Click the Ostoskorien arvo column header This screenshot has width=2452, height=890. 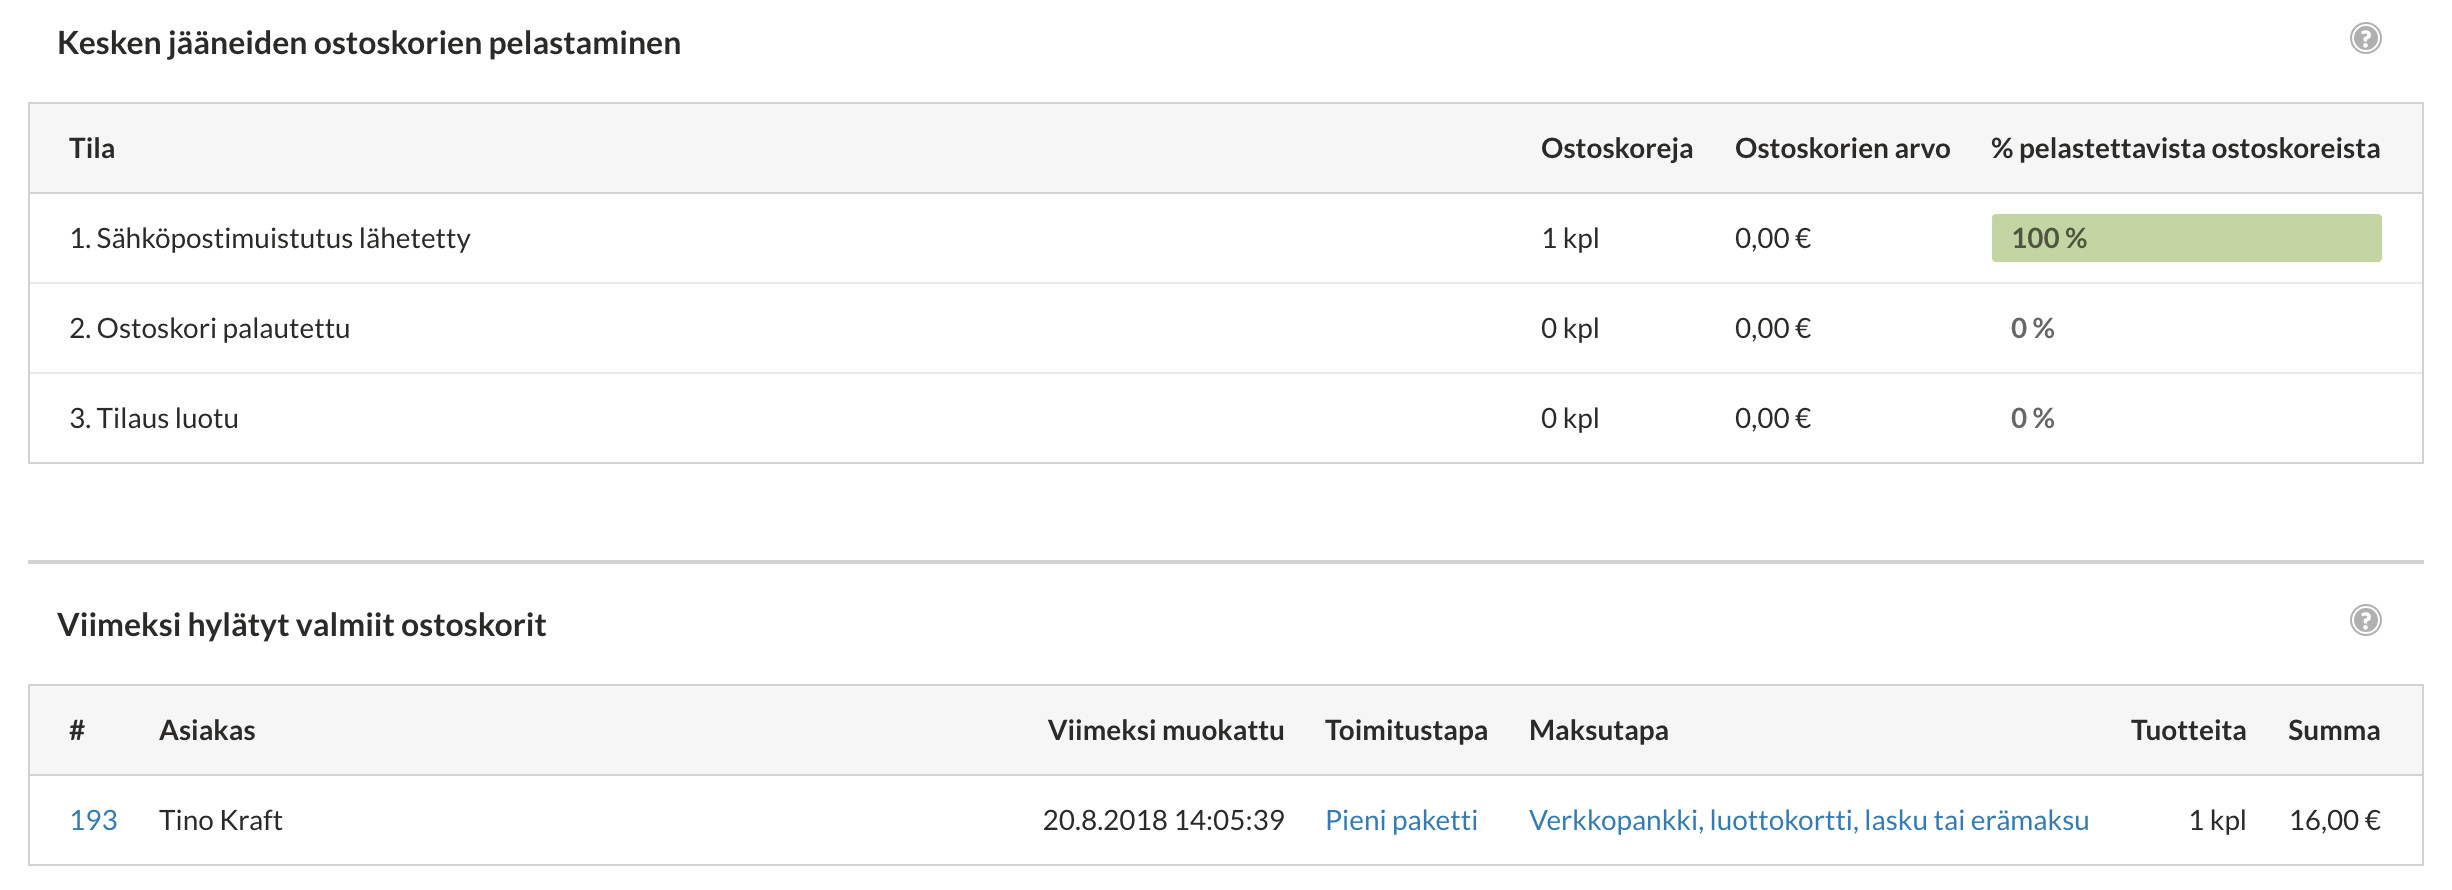[1842, 148]
